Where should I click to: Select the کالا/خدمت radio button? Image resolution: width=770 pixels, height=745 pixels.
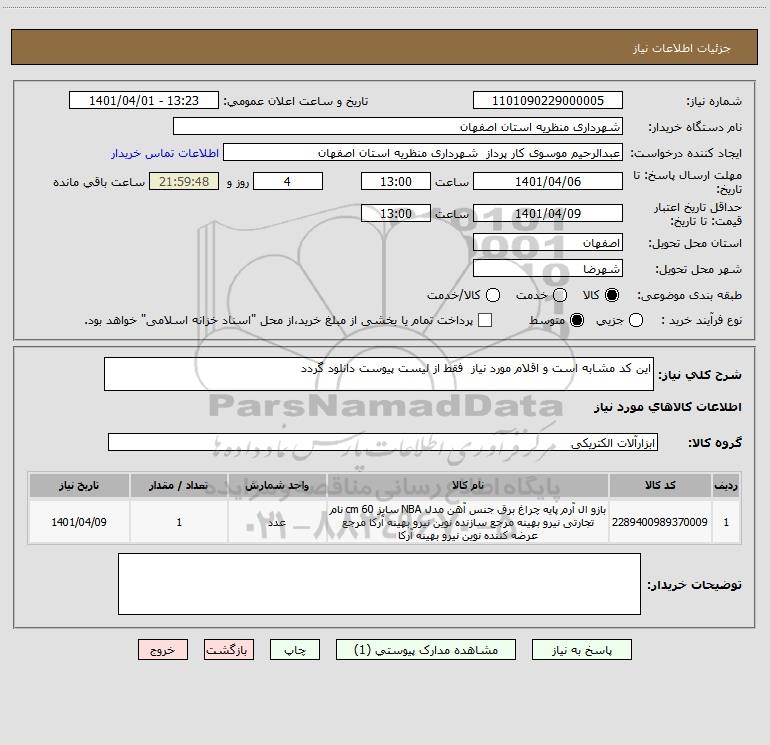click(493, 295)
